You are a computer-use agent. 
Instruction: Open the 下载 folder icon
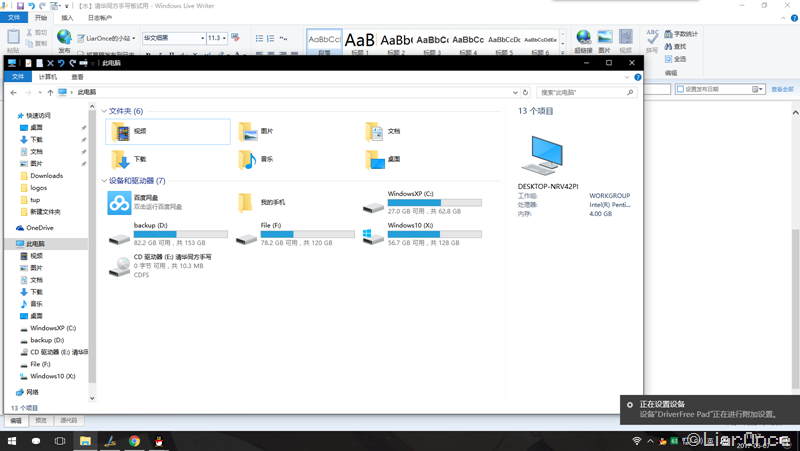(x=121, y=160)
